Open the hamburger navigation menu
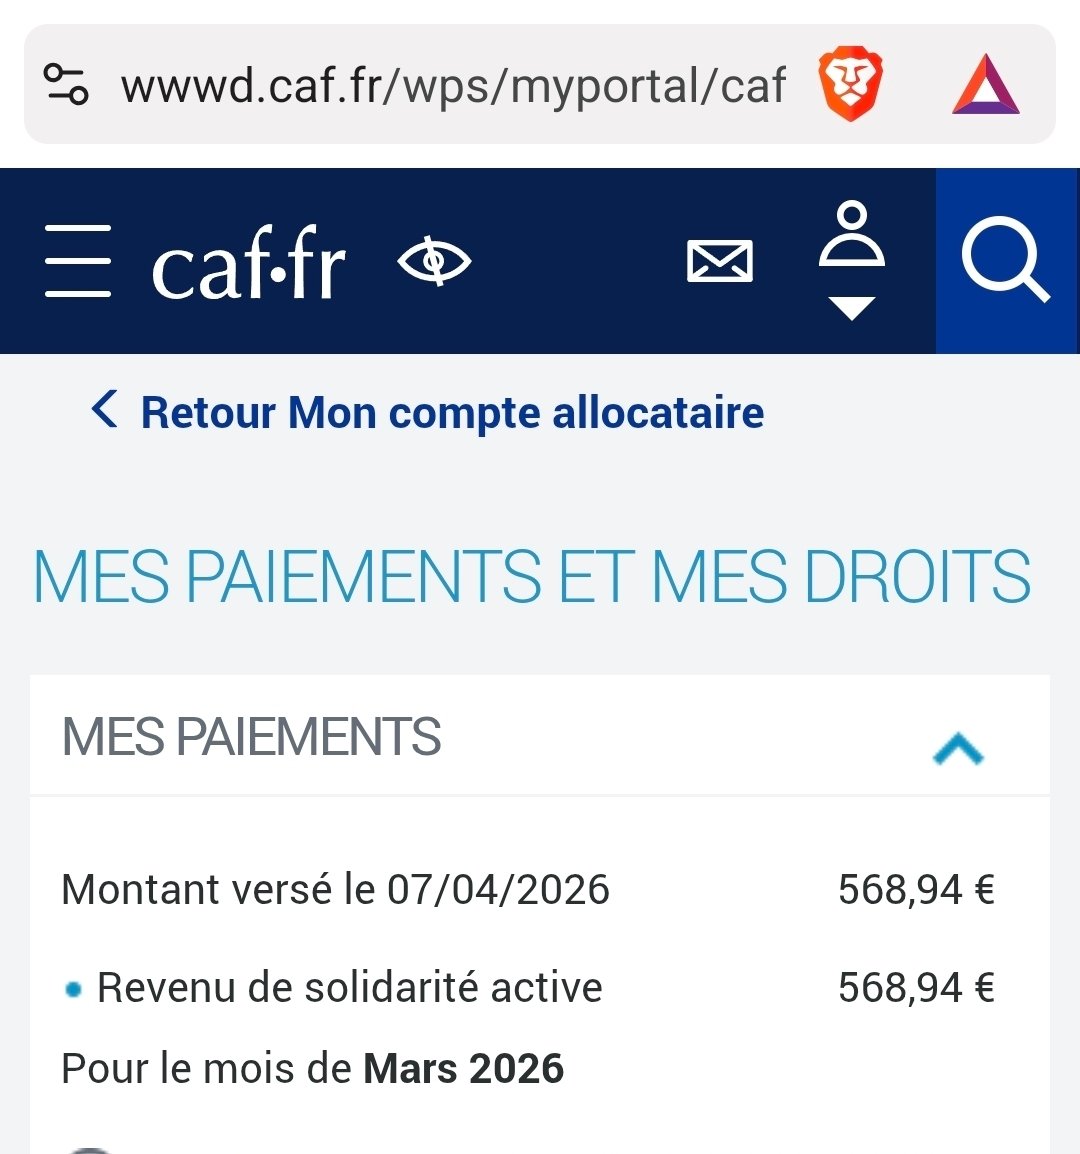 pyautogui.click(x=78, y=261)
